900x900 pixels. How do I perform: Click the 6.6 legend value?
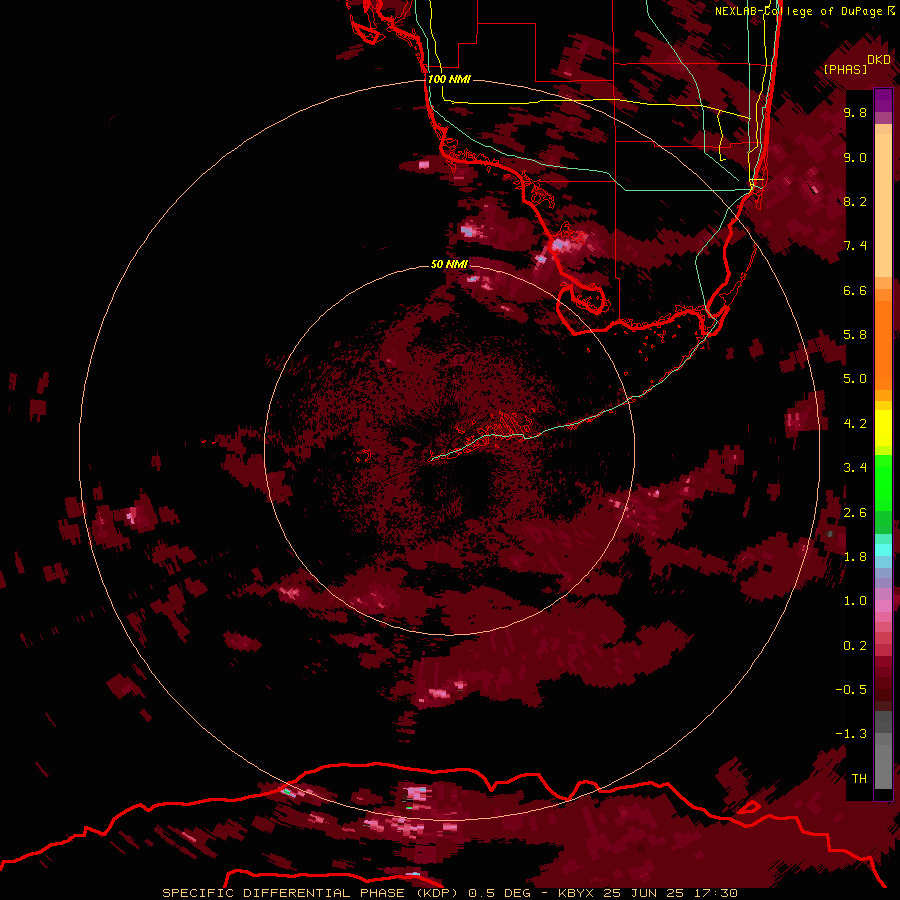click(855, 290)
